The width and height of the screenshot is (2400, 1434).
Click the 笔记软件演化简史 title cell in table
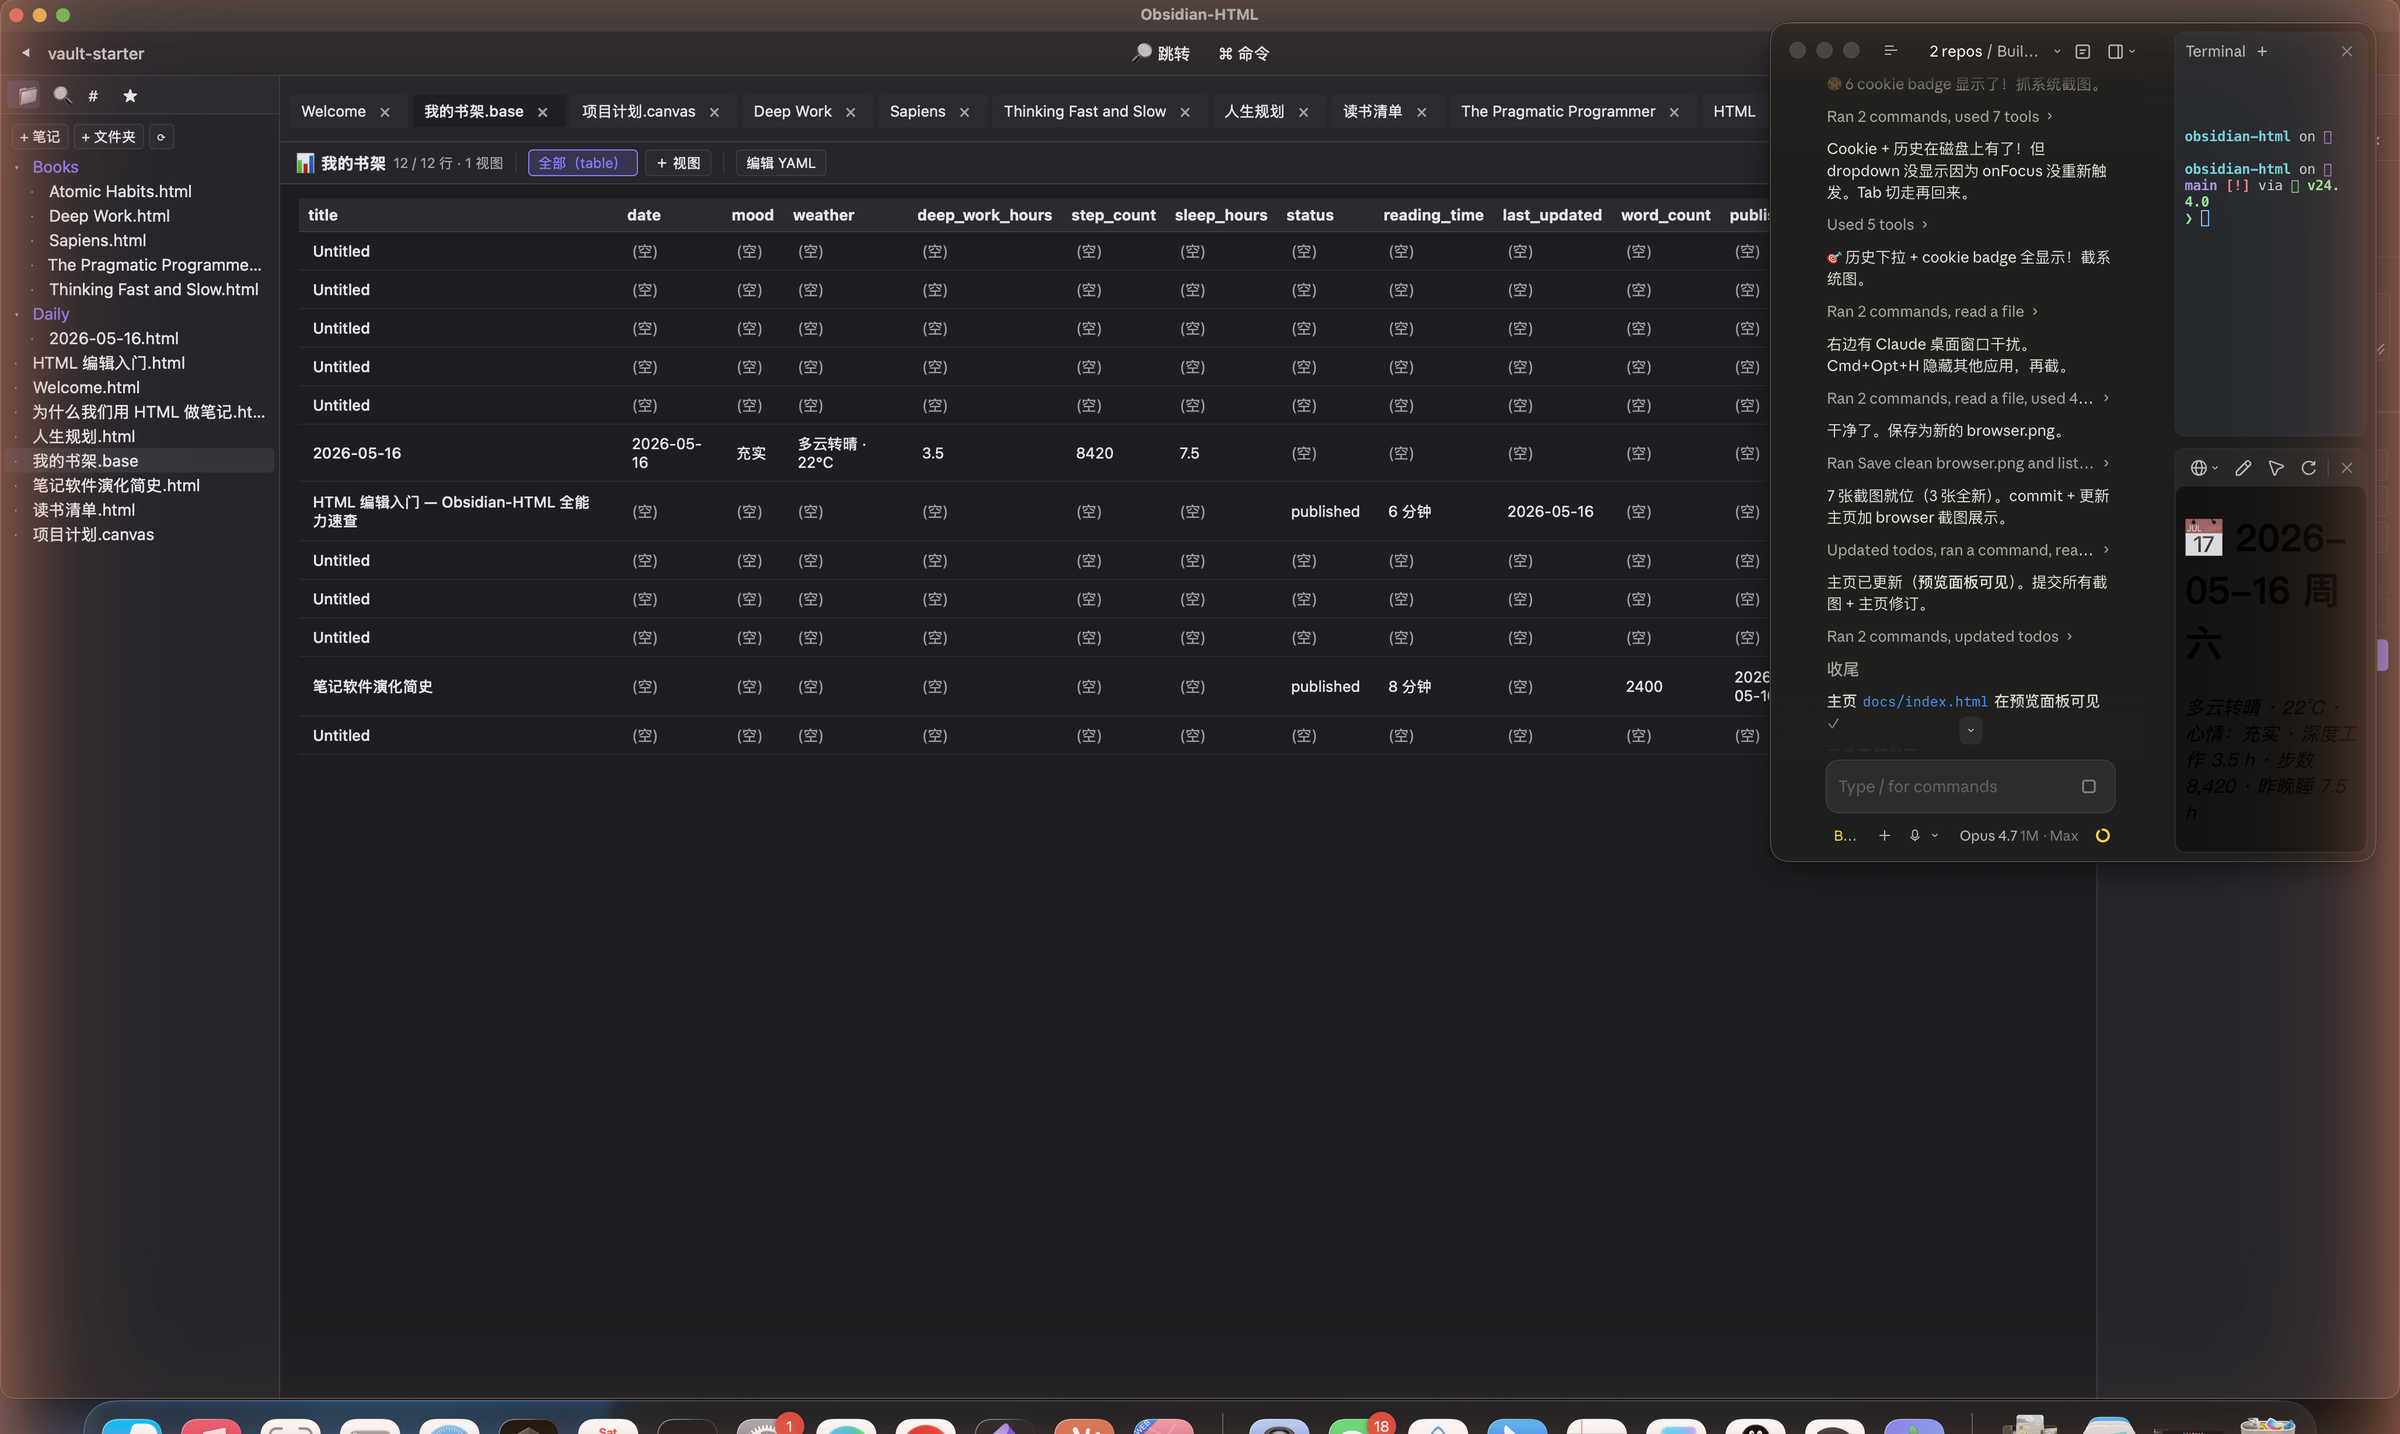point(373,687)
